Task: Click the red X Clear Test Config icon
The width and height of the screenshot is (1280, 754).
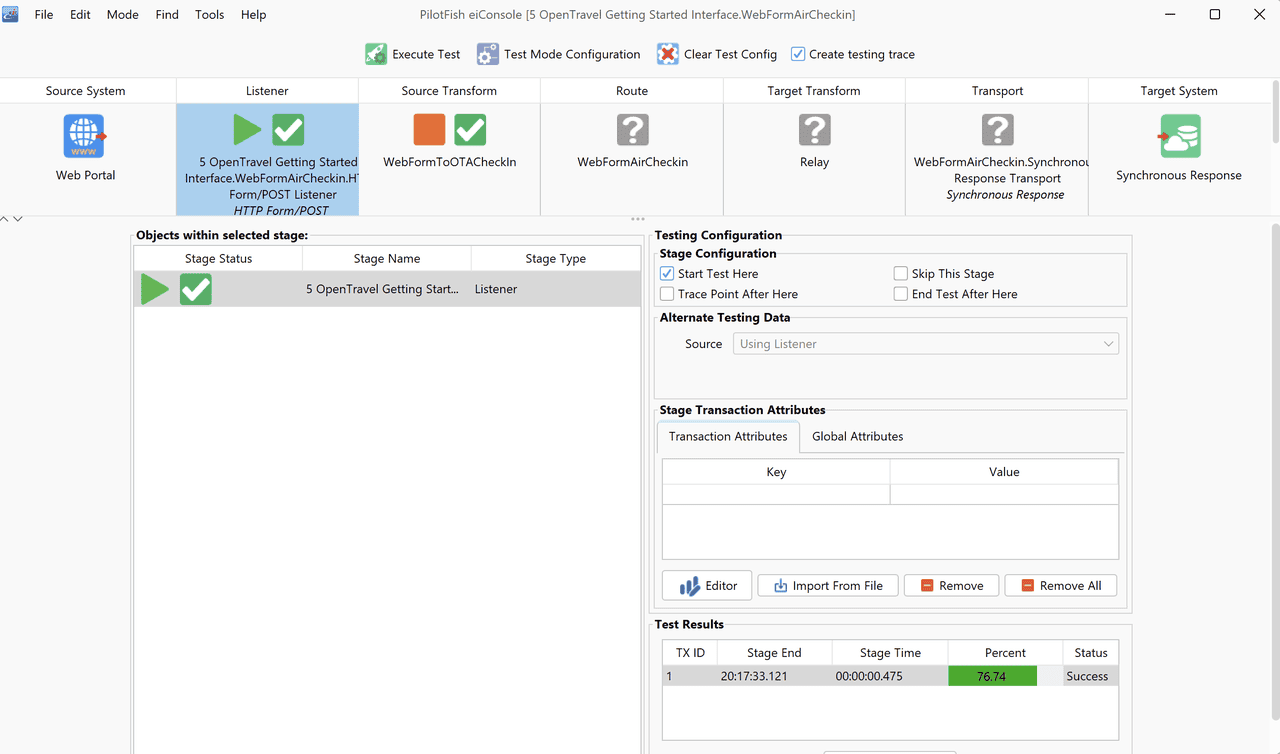Action: 667,54
